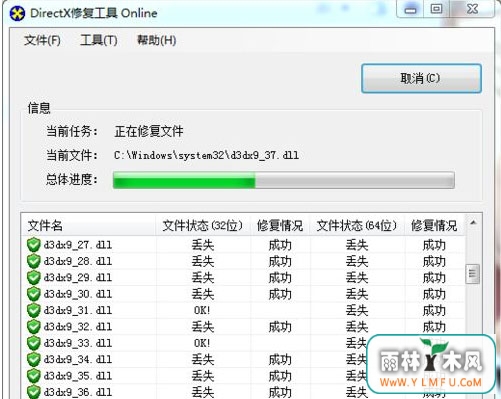Click the 取消(C) cancel button
The width and height of the screenshot is (501, 399).
tap(421, 78)
